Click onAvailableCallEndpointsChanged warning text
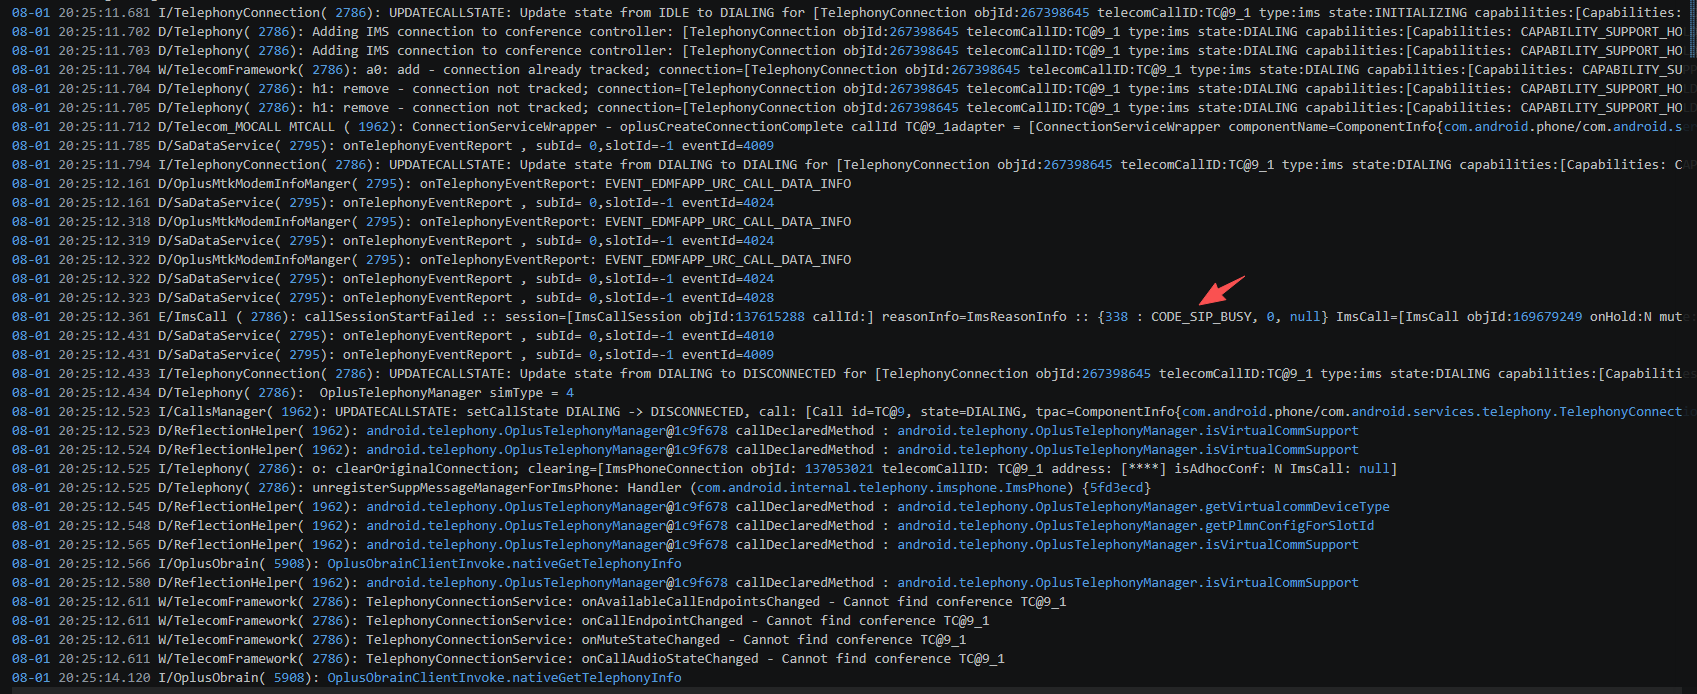This screenshot has width=1697, height=694. point(701,602)
